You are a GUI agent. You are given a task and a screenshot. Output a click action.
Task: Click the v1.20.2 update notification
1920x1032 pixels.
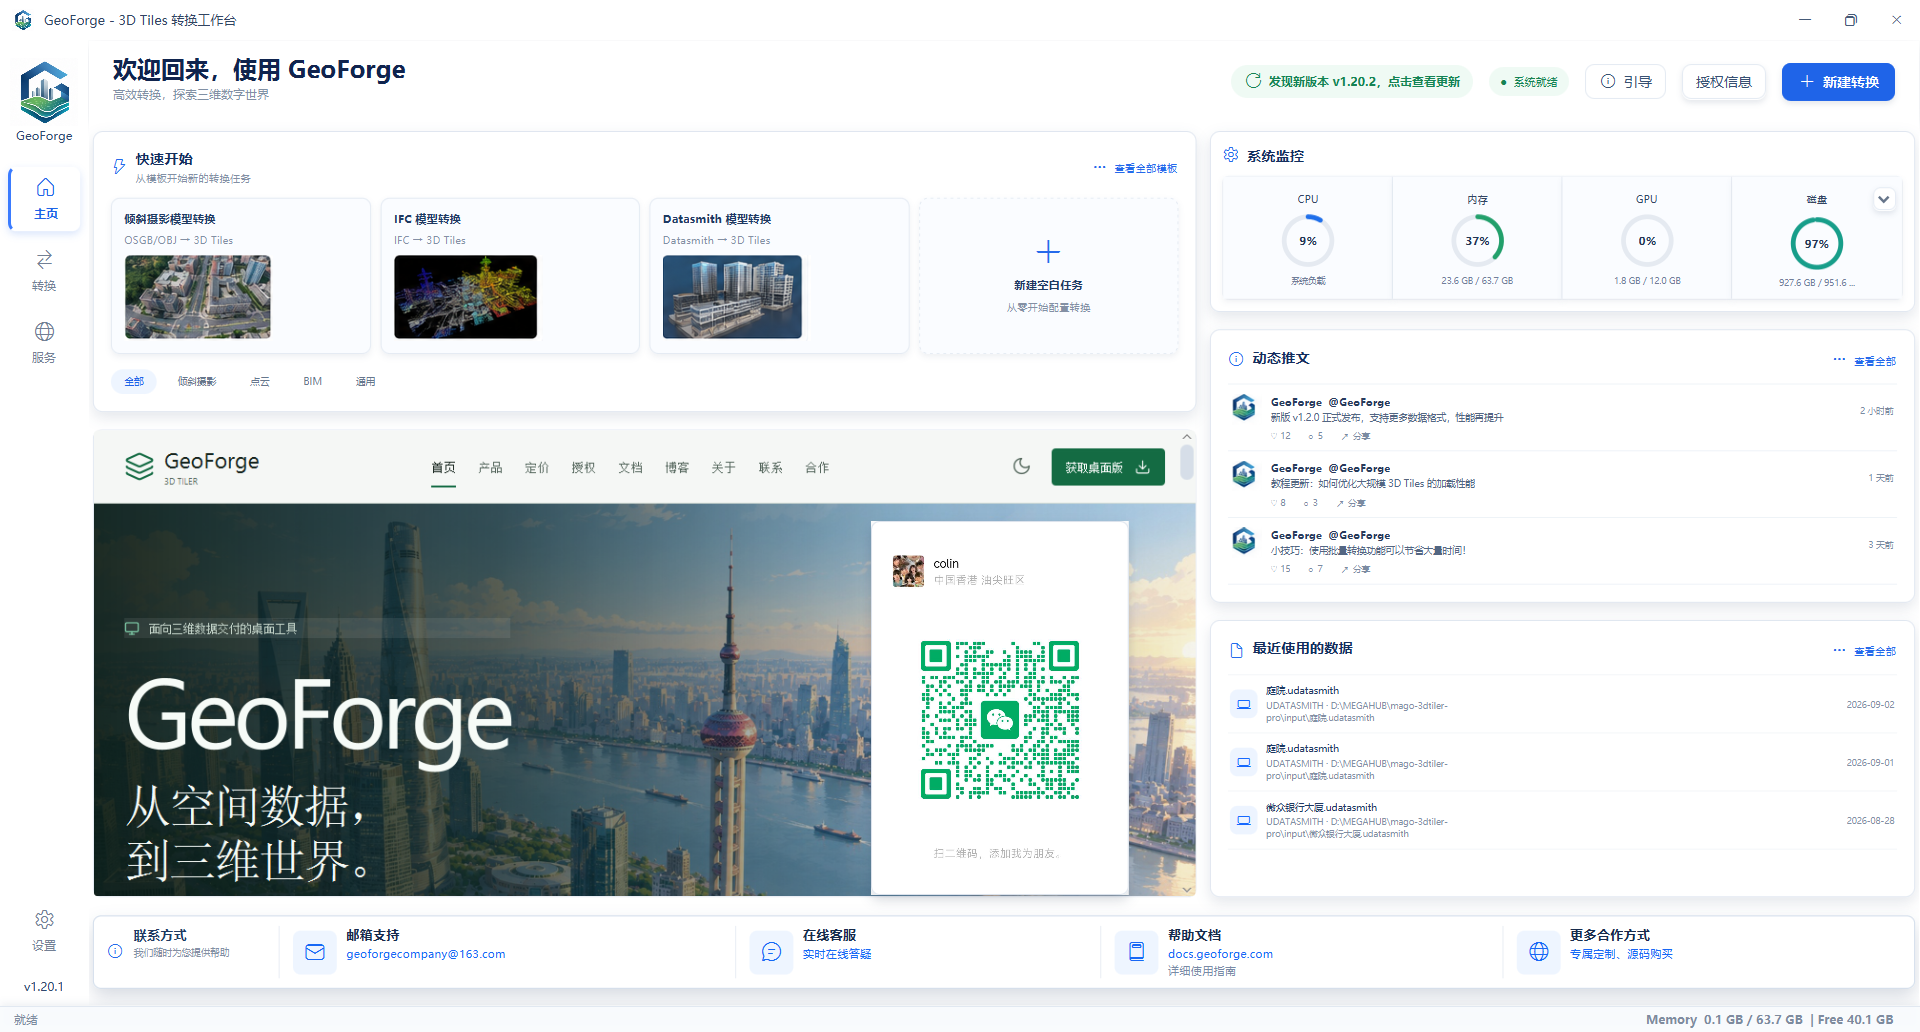pyautogui.click(x=1352, y=81)
